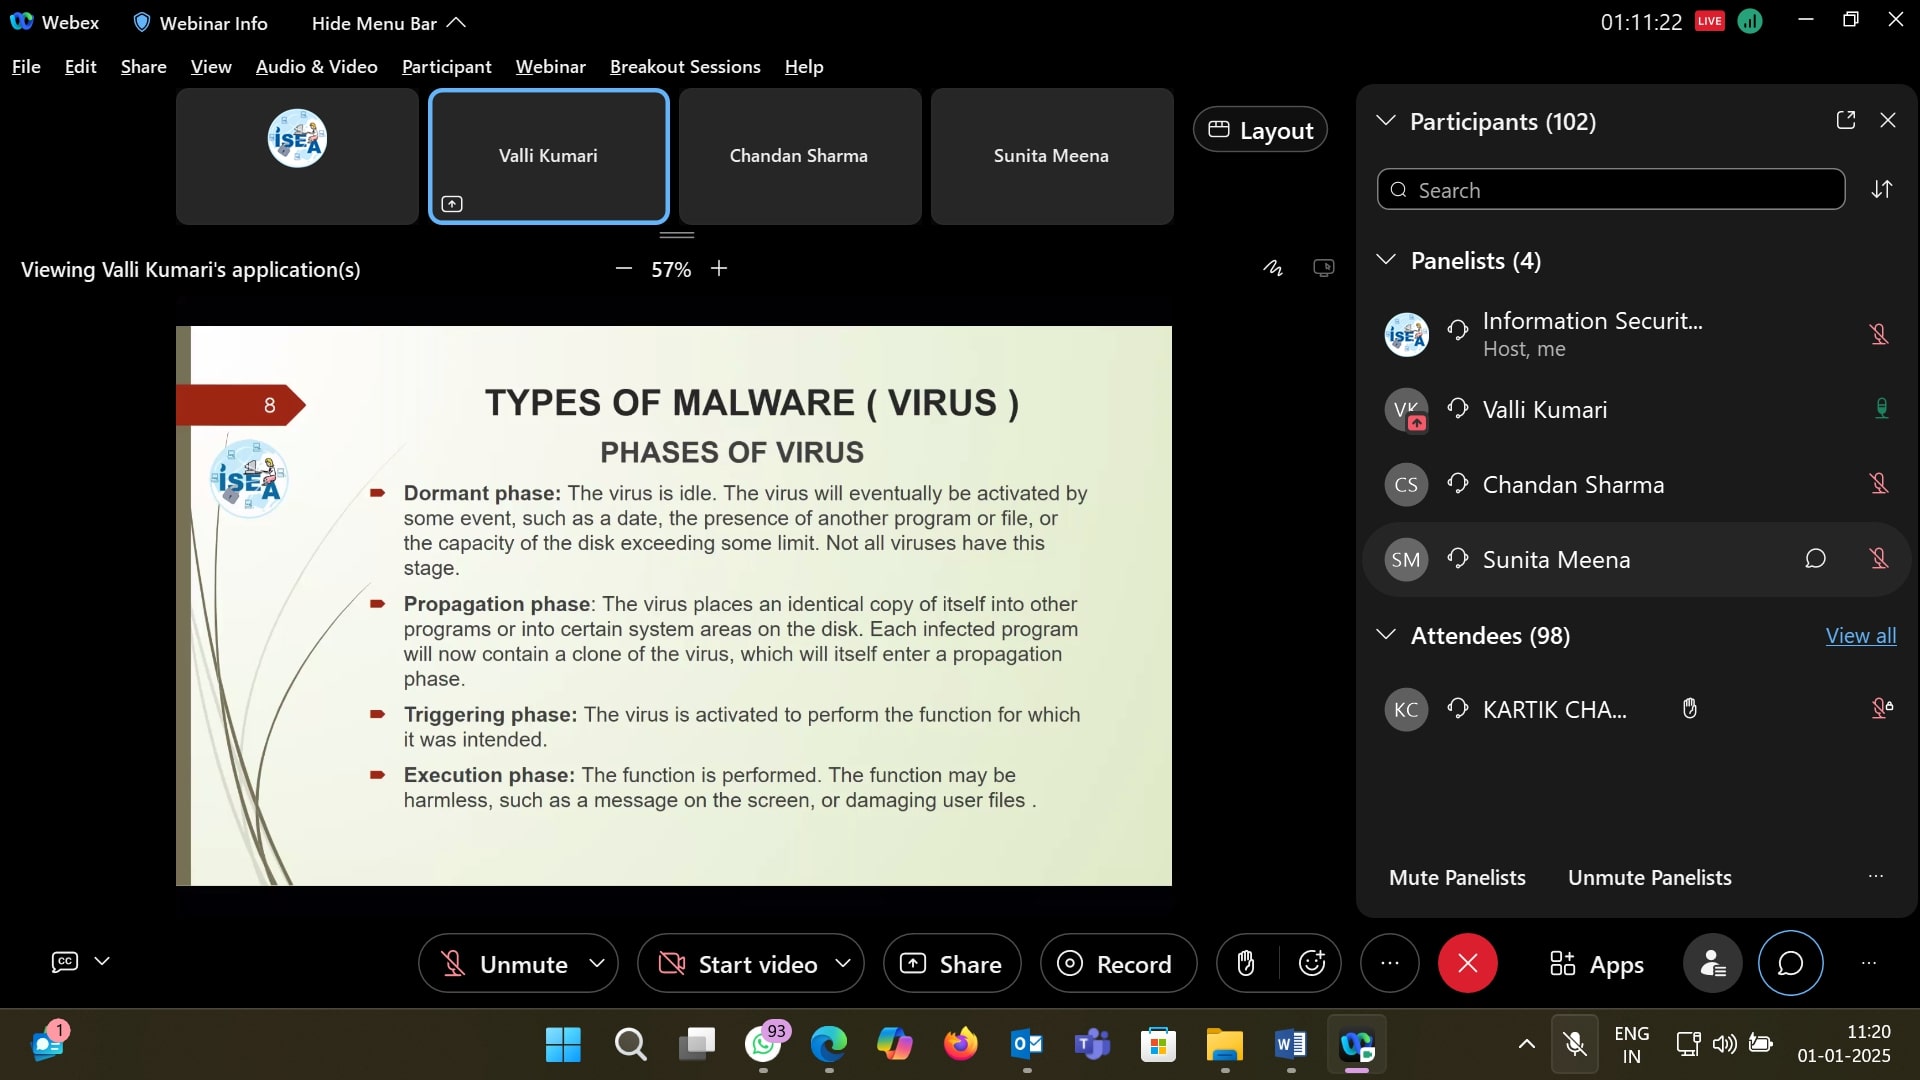This screenshot has width=1920, height=1080.
Task: Click the participants Search field
Action: coord(1610,190)
